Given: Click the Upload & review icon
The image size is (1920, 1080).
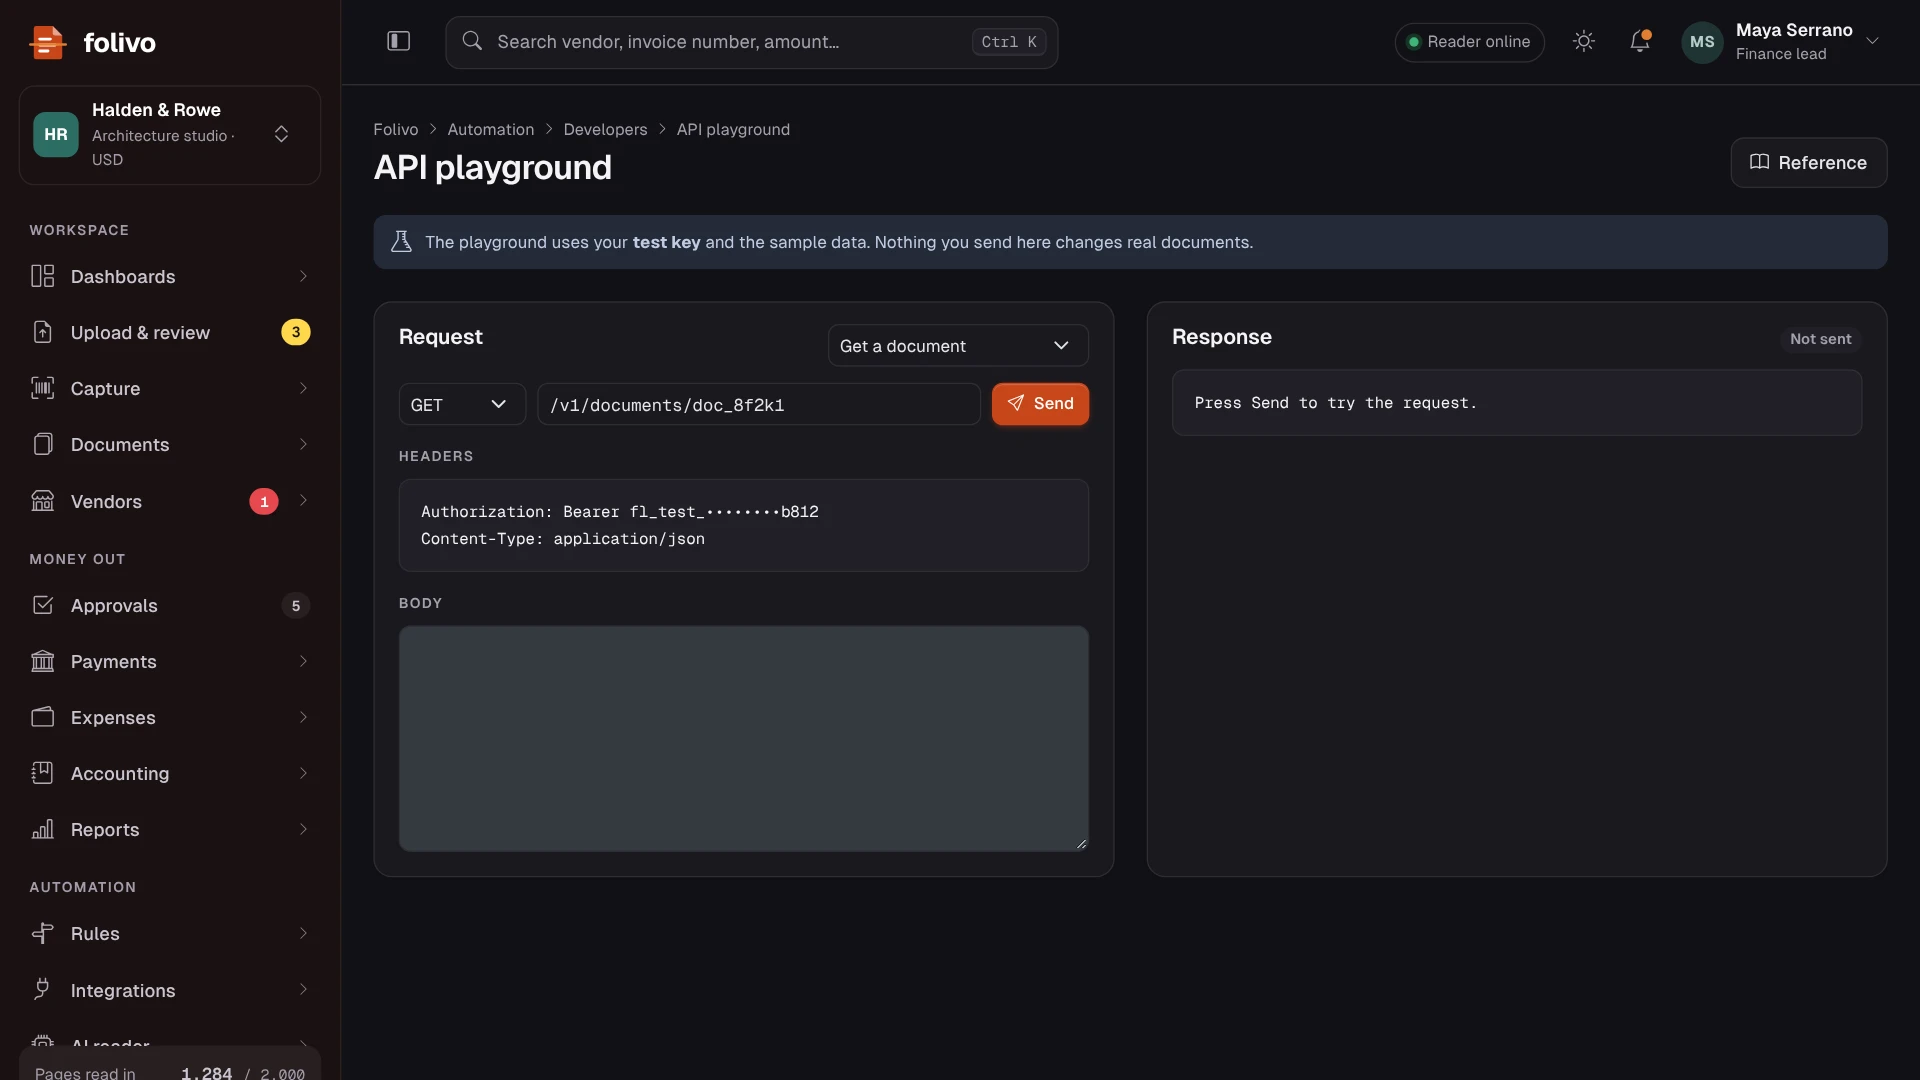Looking at the screenshot, I should [x=42, y=332].
